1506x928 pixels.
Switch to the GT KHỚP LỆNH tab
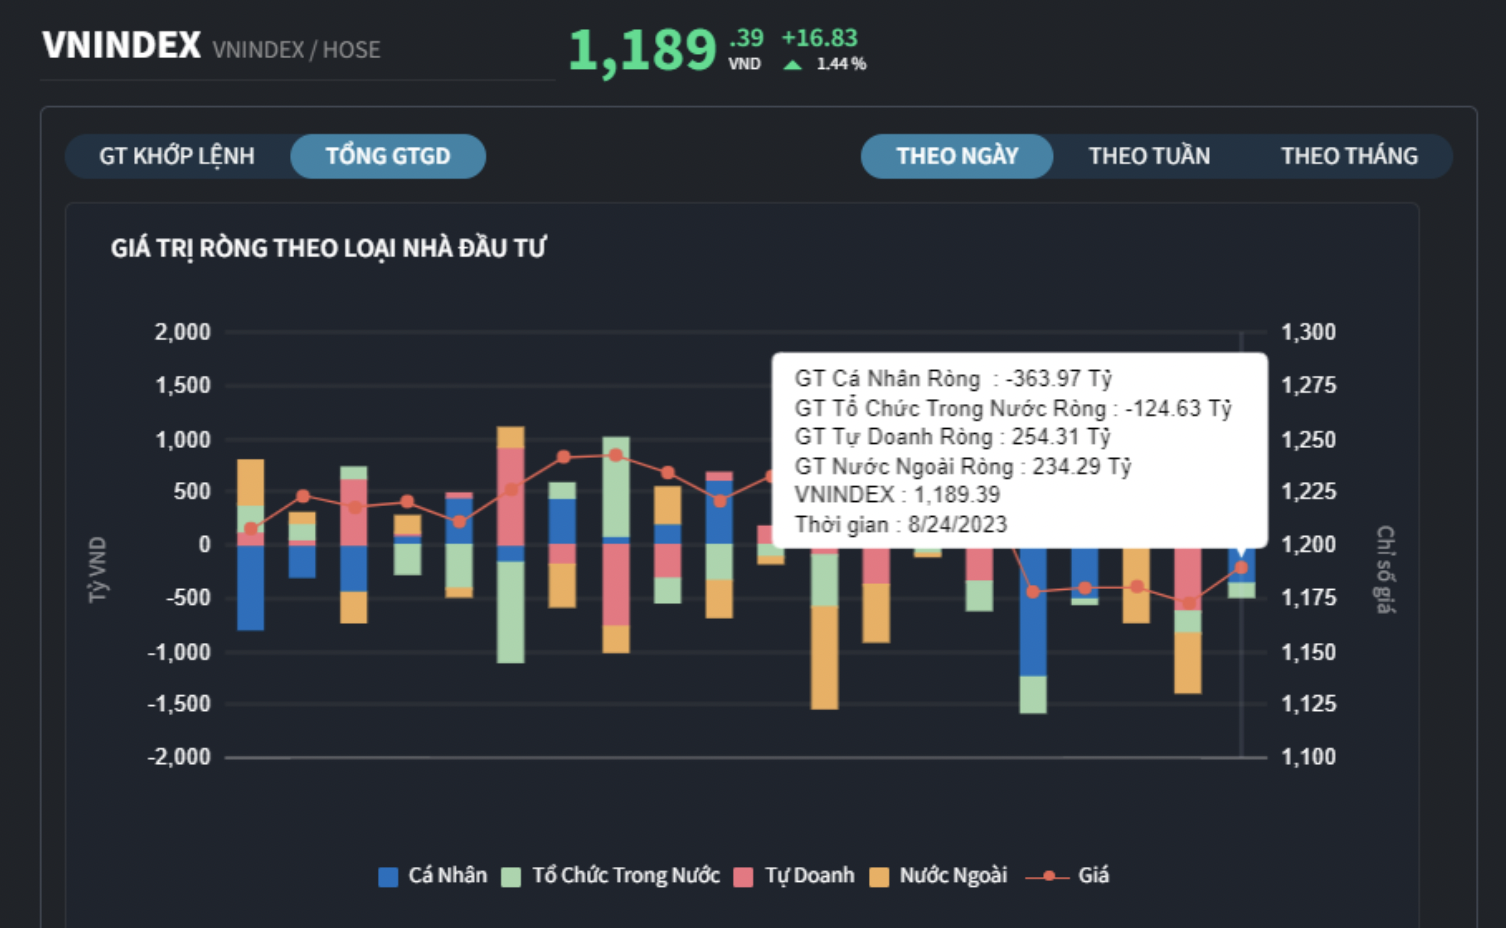click(177, 156)
